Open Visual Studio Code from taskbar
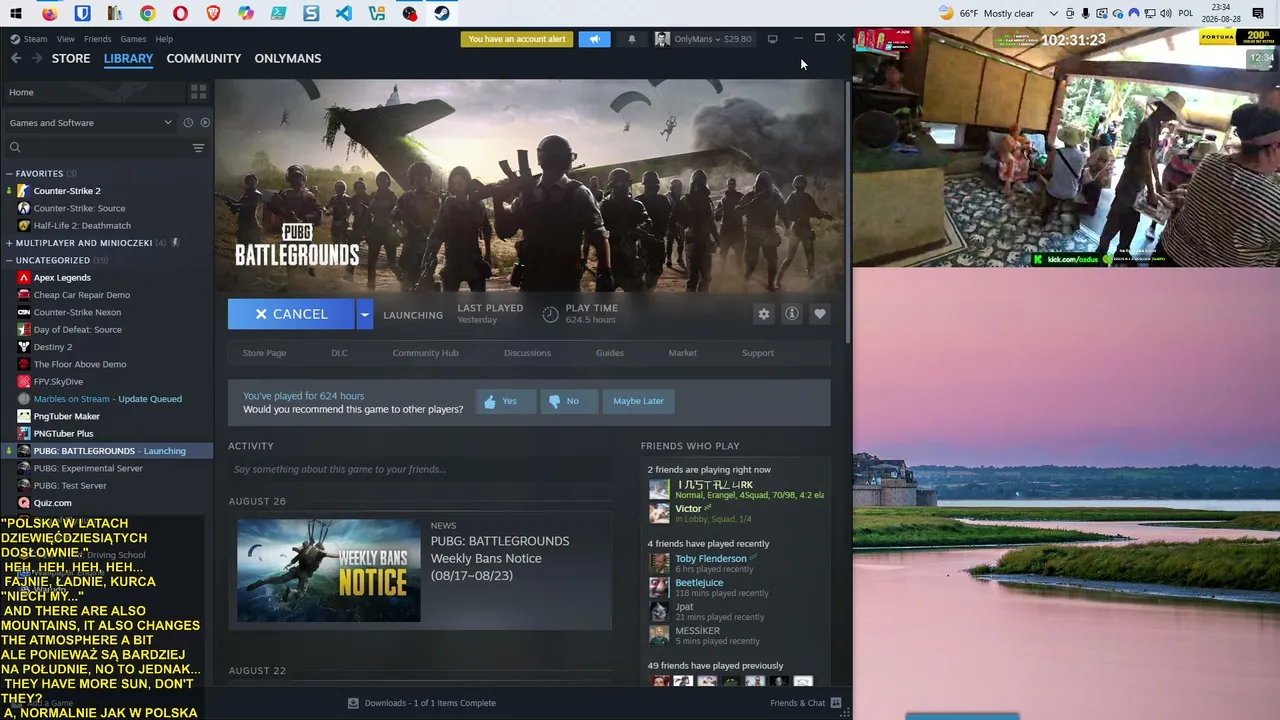1280x720 pixels. [344, 13]
